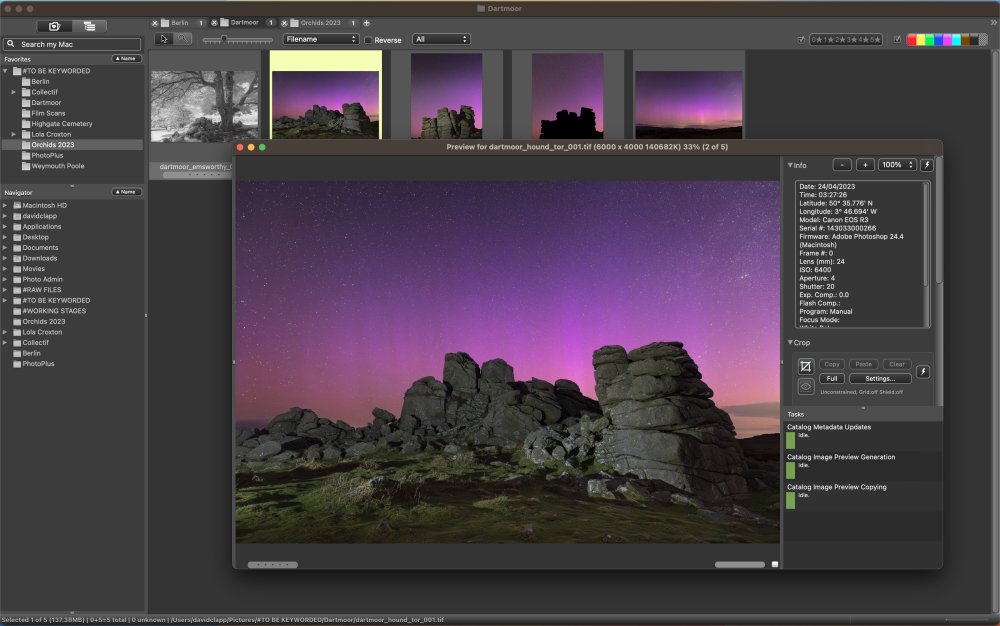Select the Berlin folder in Favorites

(x=40, y=82)
